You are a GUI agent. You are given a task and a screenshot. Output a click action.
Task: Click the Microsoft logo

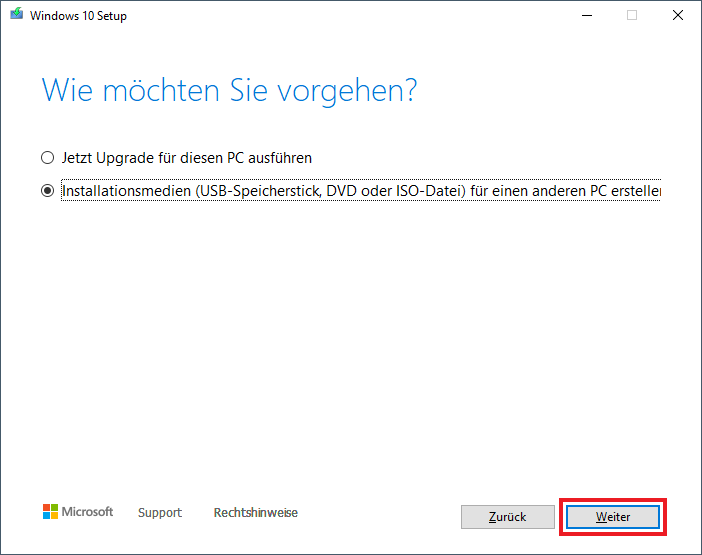tap(78, 512)
